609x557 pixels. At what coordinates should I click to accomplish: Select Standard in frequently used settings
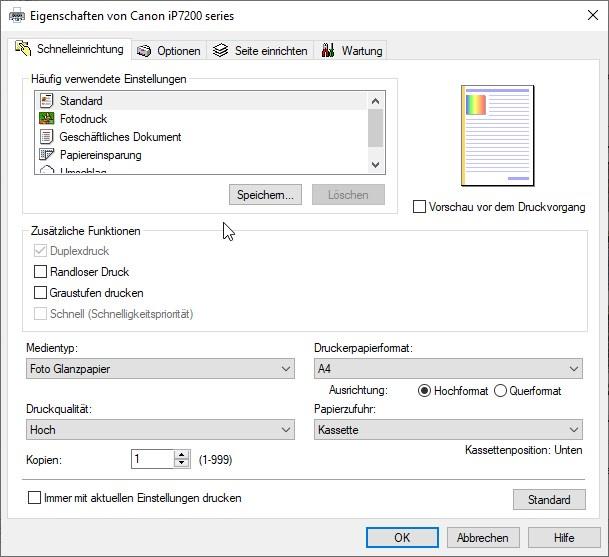pos(200,101)
